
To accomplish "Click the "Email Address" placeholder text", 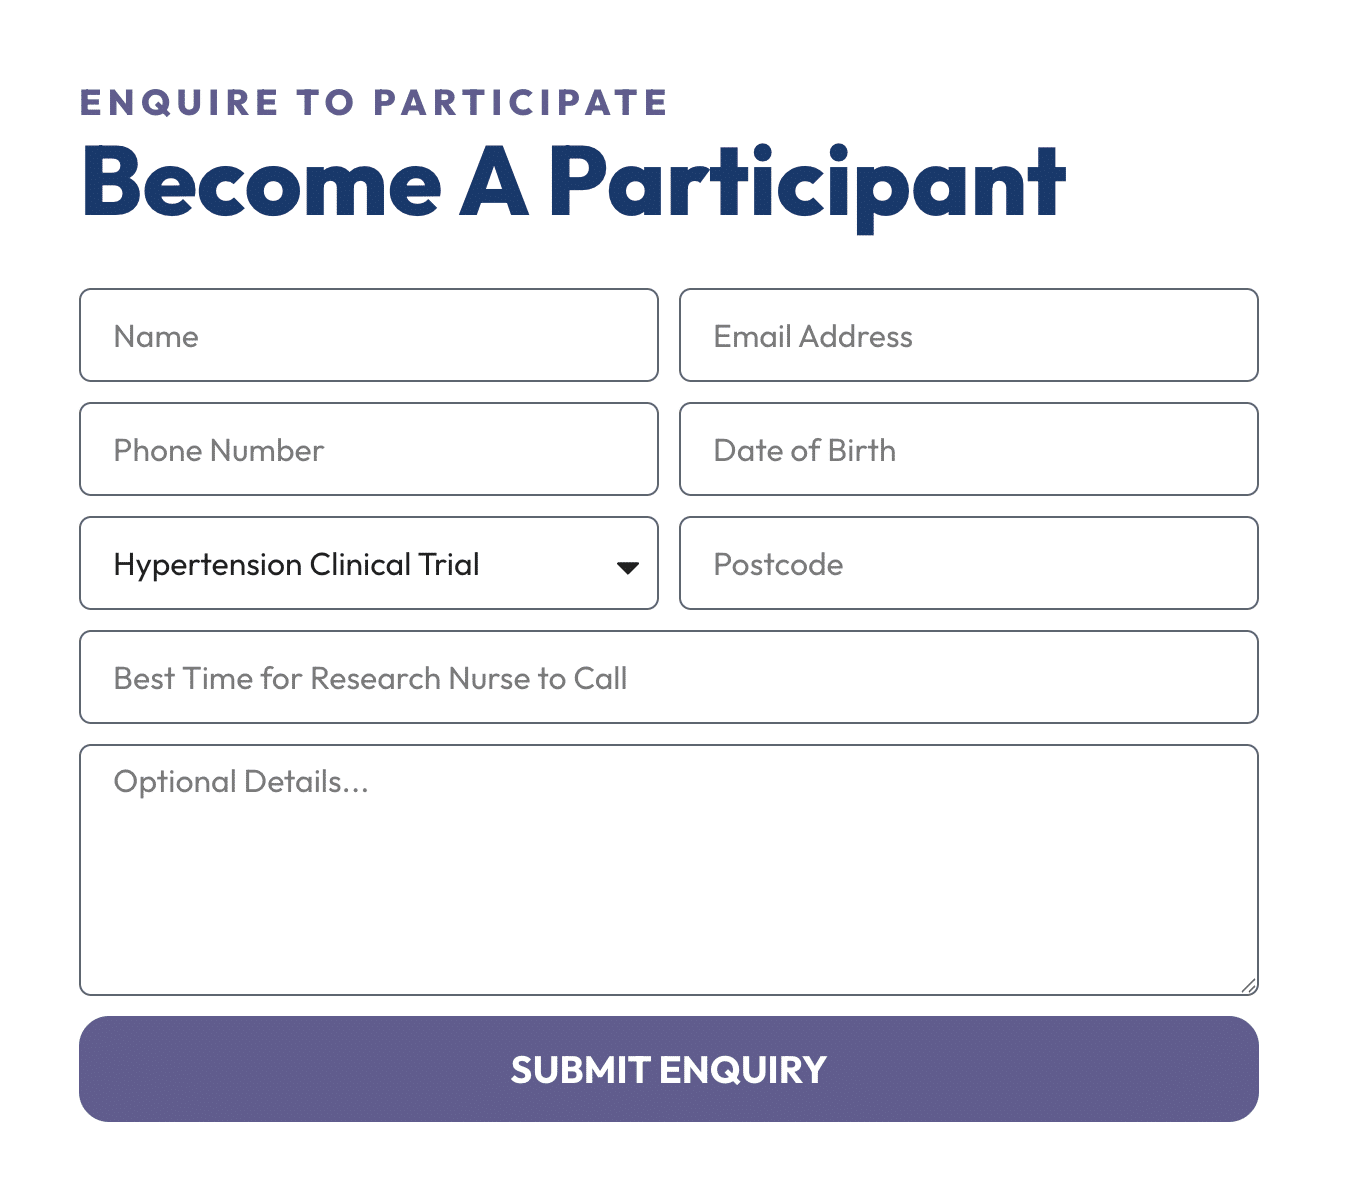I will (812, 336).
